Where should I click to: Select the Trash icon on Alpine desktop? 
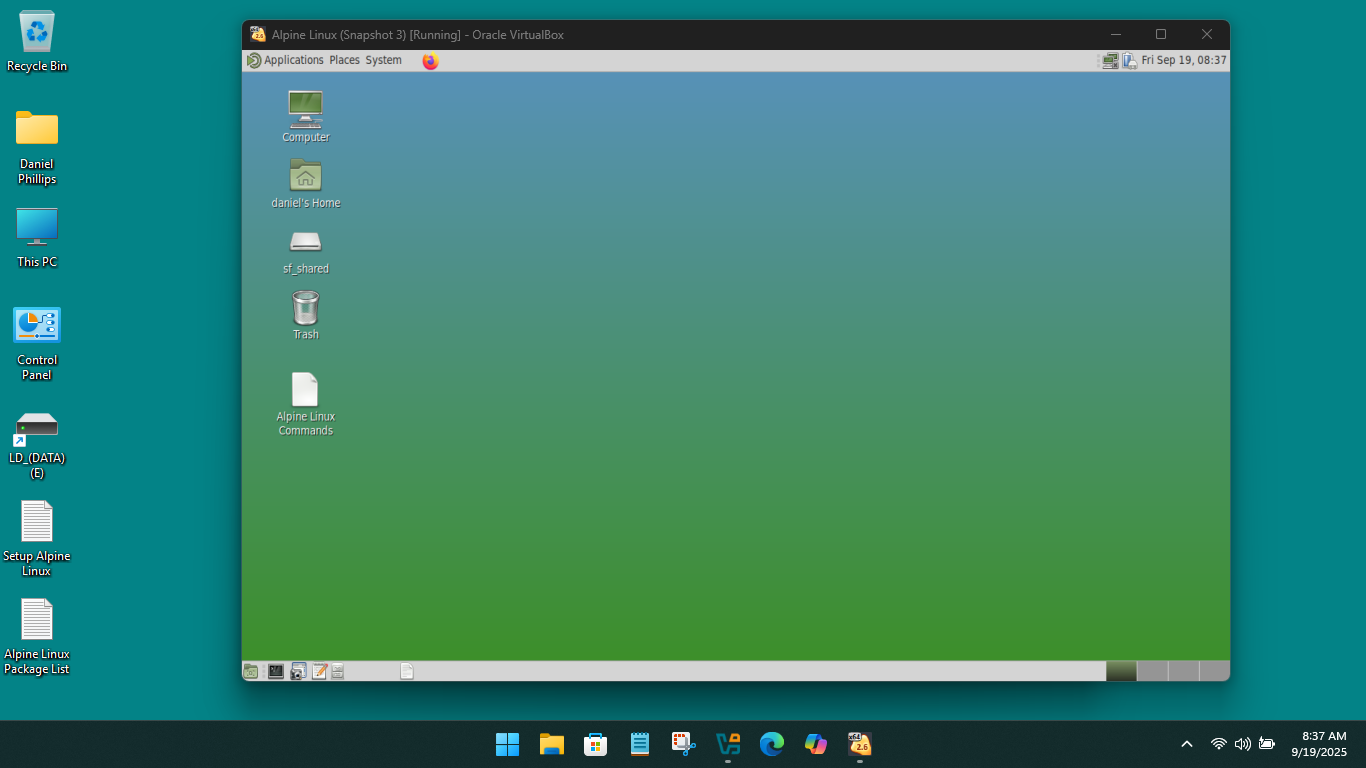point(305,308)
